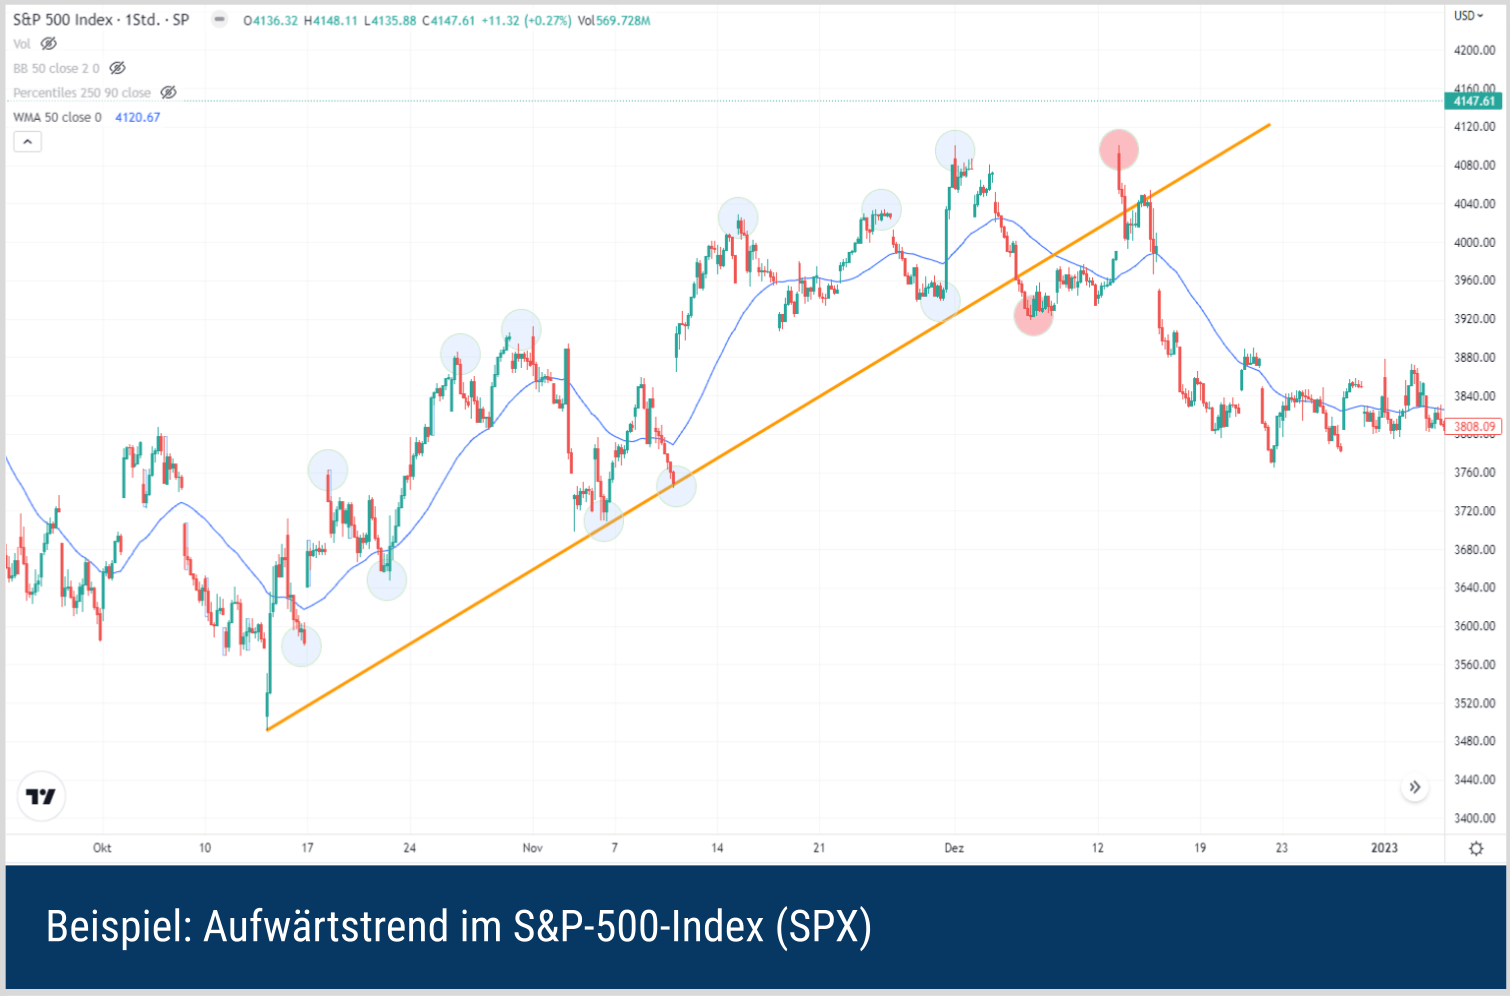1510x998 pixels.
Task: Click the Vol 569.728M value in header
Action: (x=614, y=20)
